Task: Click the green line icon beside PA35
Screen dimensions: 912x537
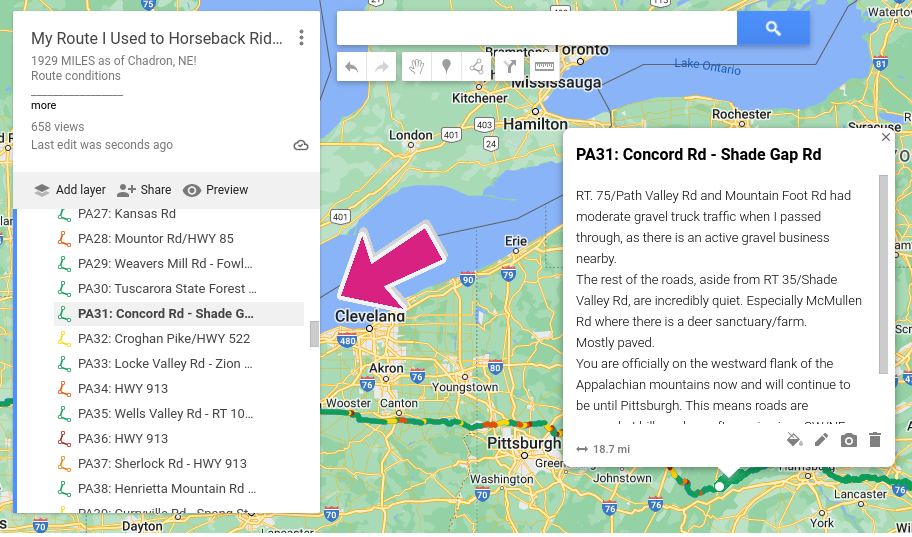Action: pyautogui.click(x=64, y=414)
